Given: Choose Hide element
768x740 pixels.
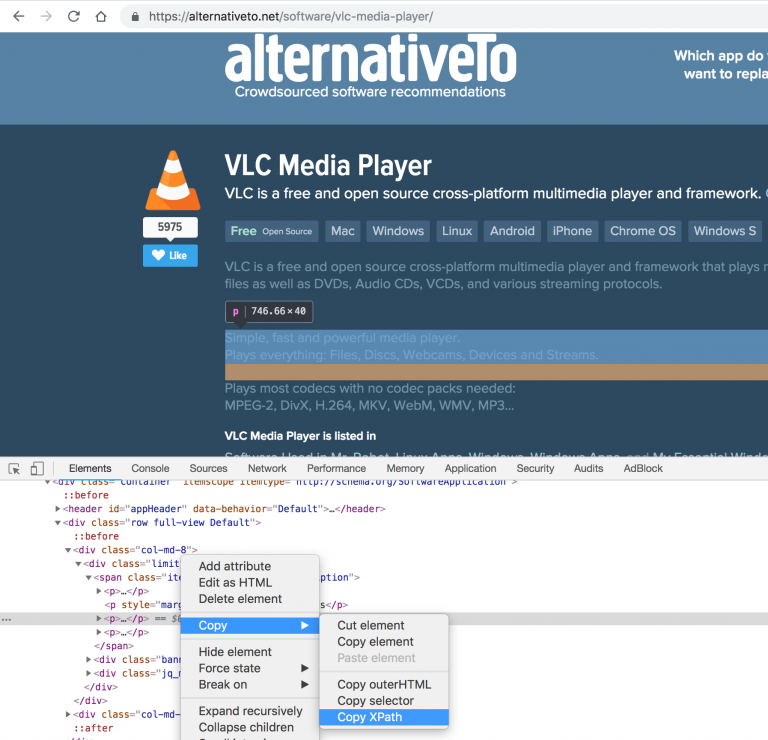Looking at the screenshot, I should (x=250, y=652).
